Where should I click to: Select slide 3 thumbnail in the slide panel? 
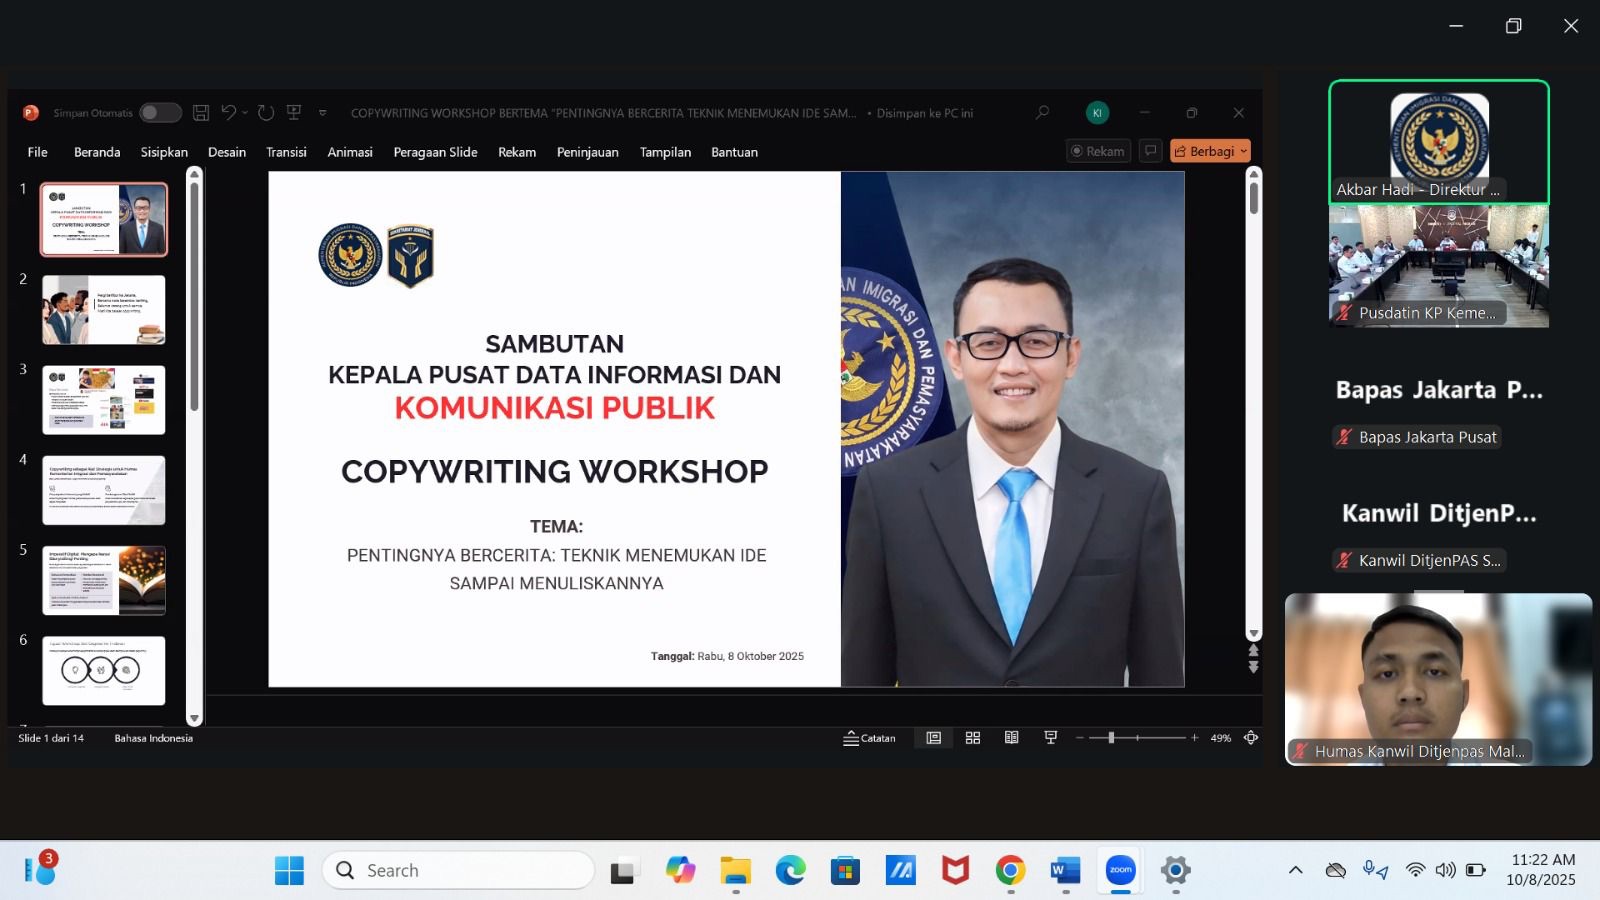coord(104,400)
